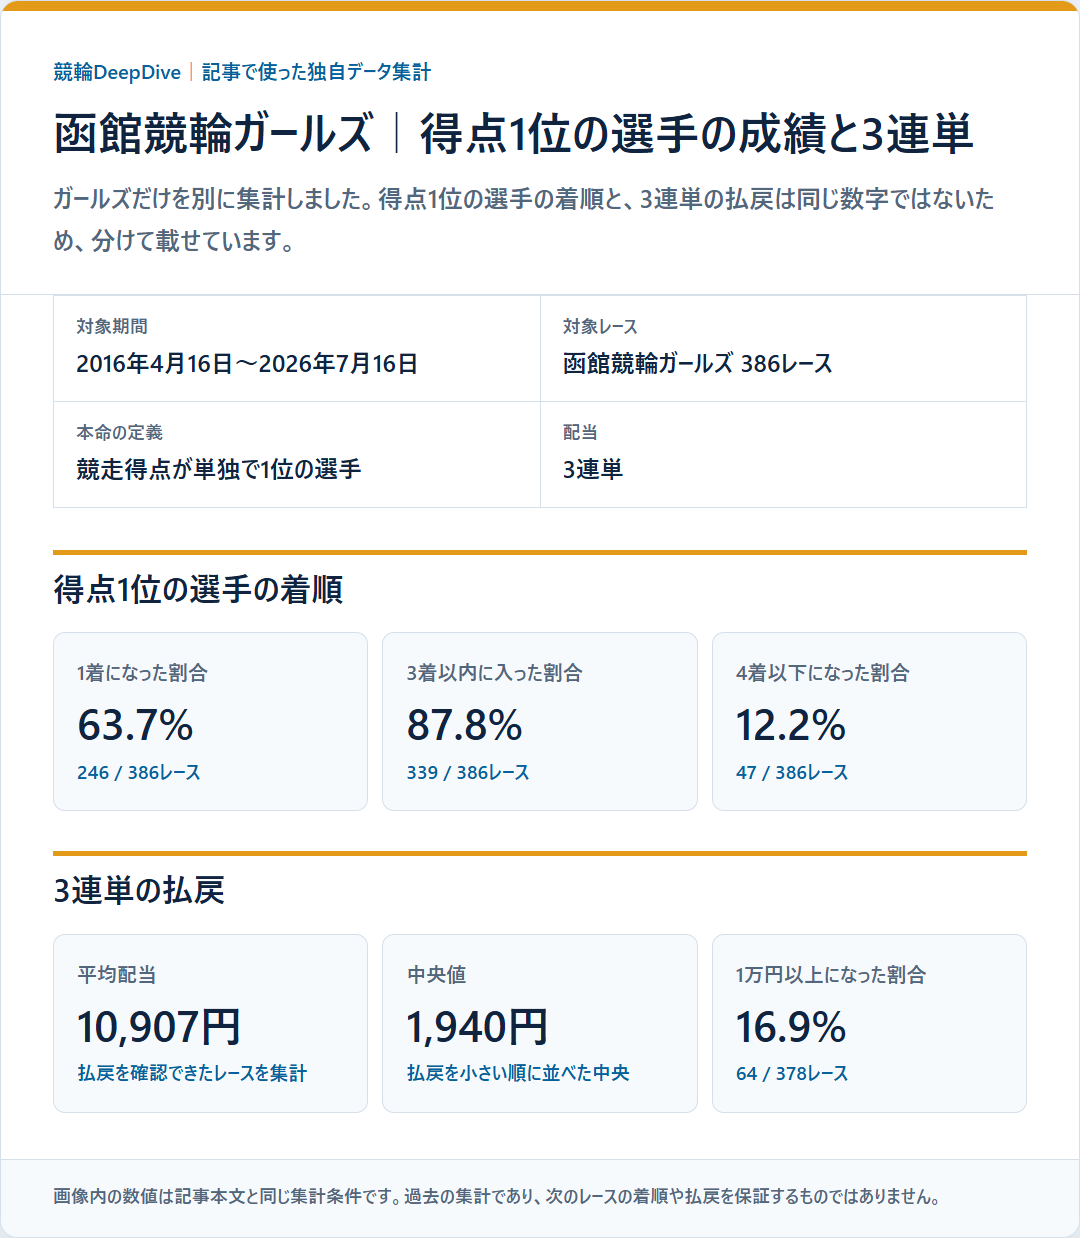Select the 10,907円 average payout
1080x1238 pixels.
pos(159,1027)
